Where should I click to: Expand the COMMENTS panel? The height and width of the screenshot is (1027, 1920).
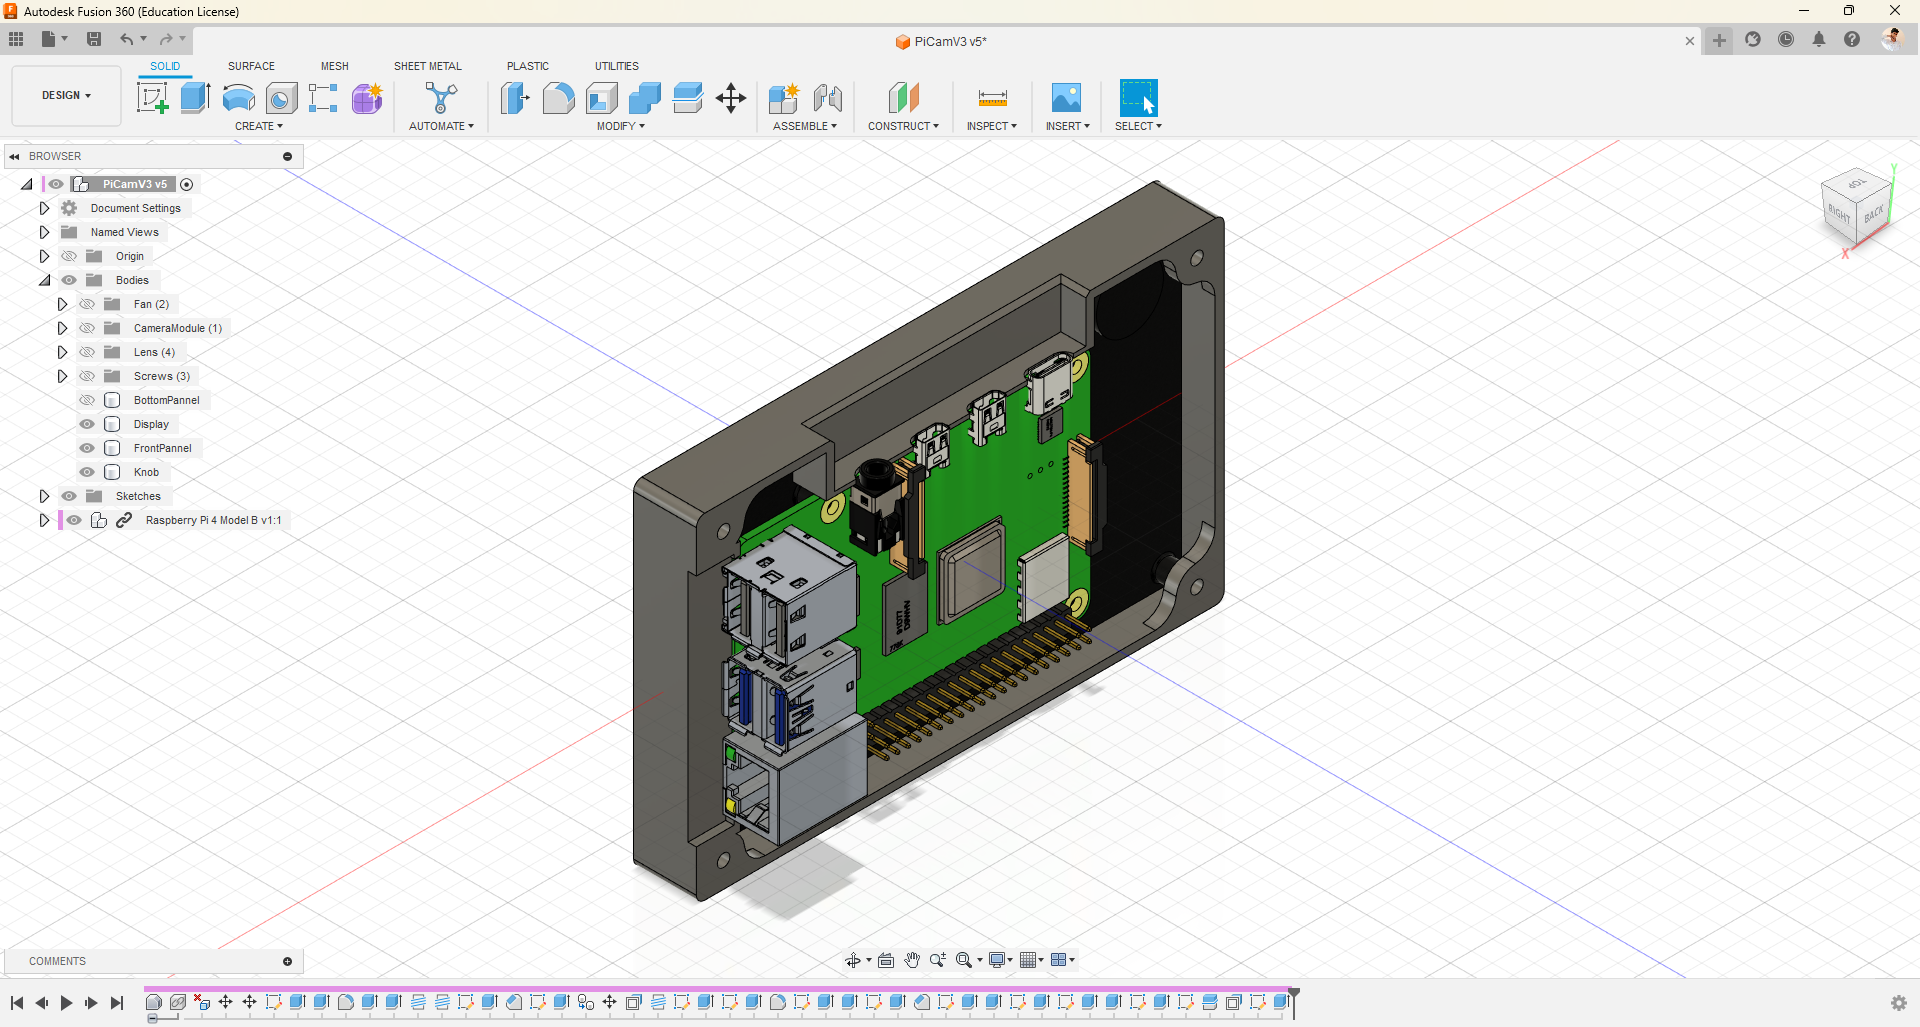tap(288, 962)
